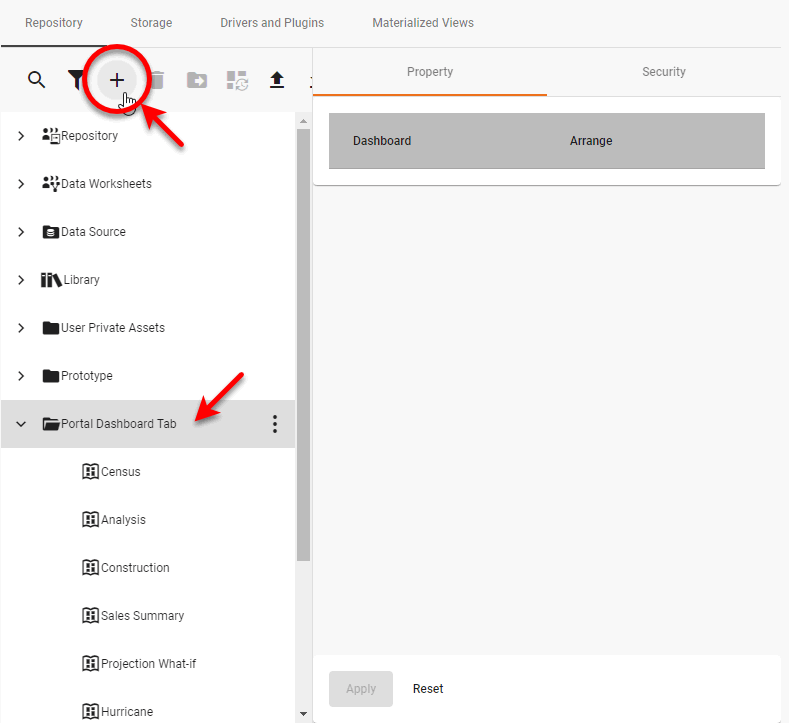Select the Property tab
This screenshot has height=723, width=789.
(x=430, y=72)
